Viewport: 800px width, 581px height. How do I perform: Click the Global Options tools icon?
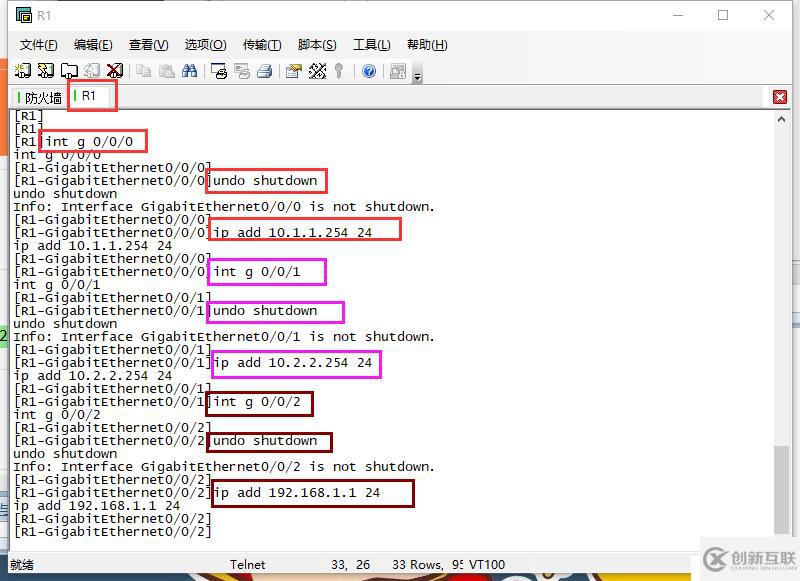point(317,71)
